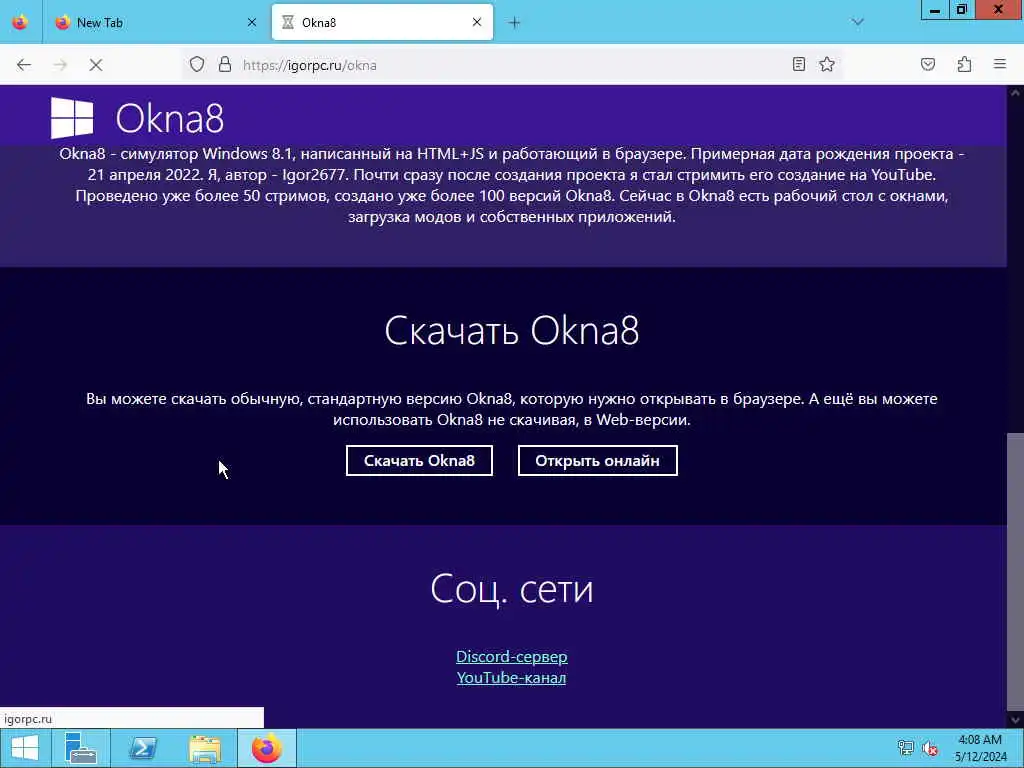
Task: Open tracking protection shield icon
Action: click(197, 65)
